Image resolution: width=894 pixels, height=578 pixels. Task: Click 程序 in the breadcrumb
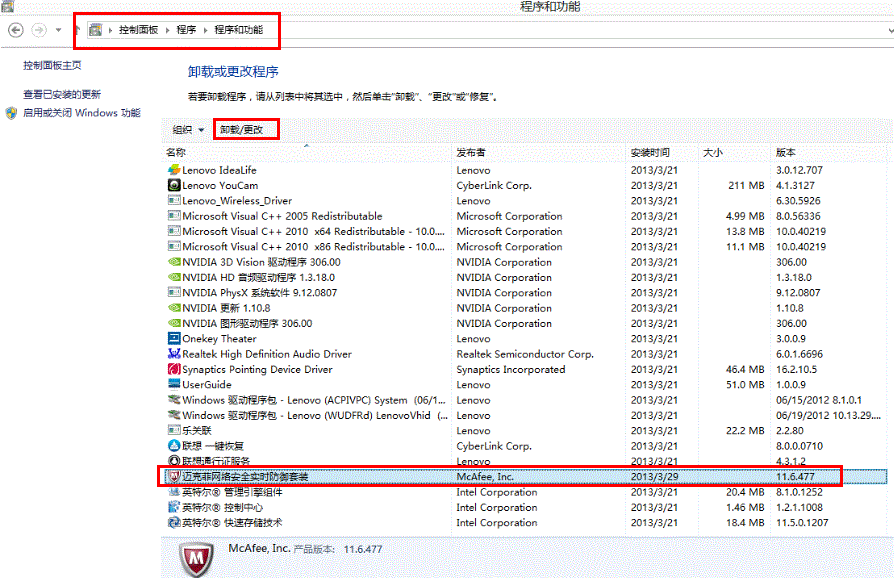(186, 30)
